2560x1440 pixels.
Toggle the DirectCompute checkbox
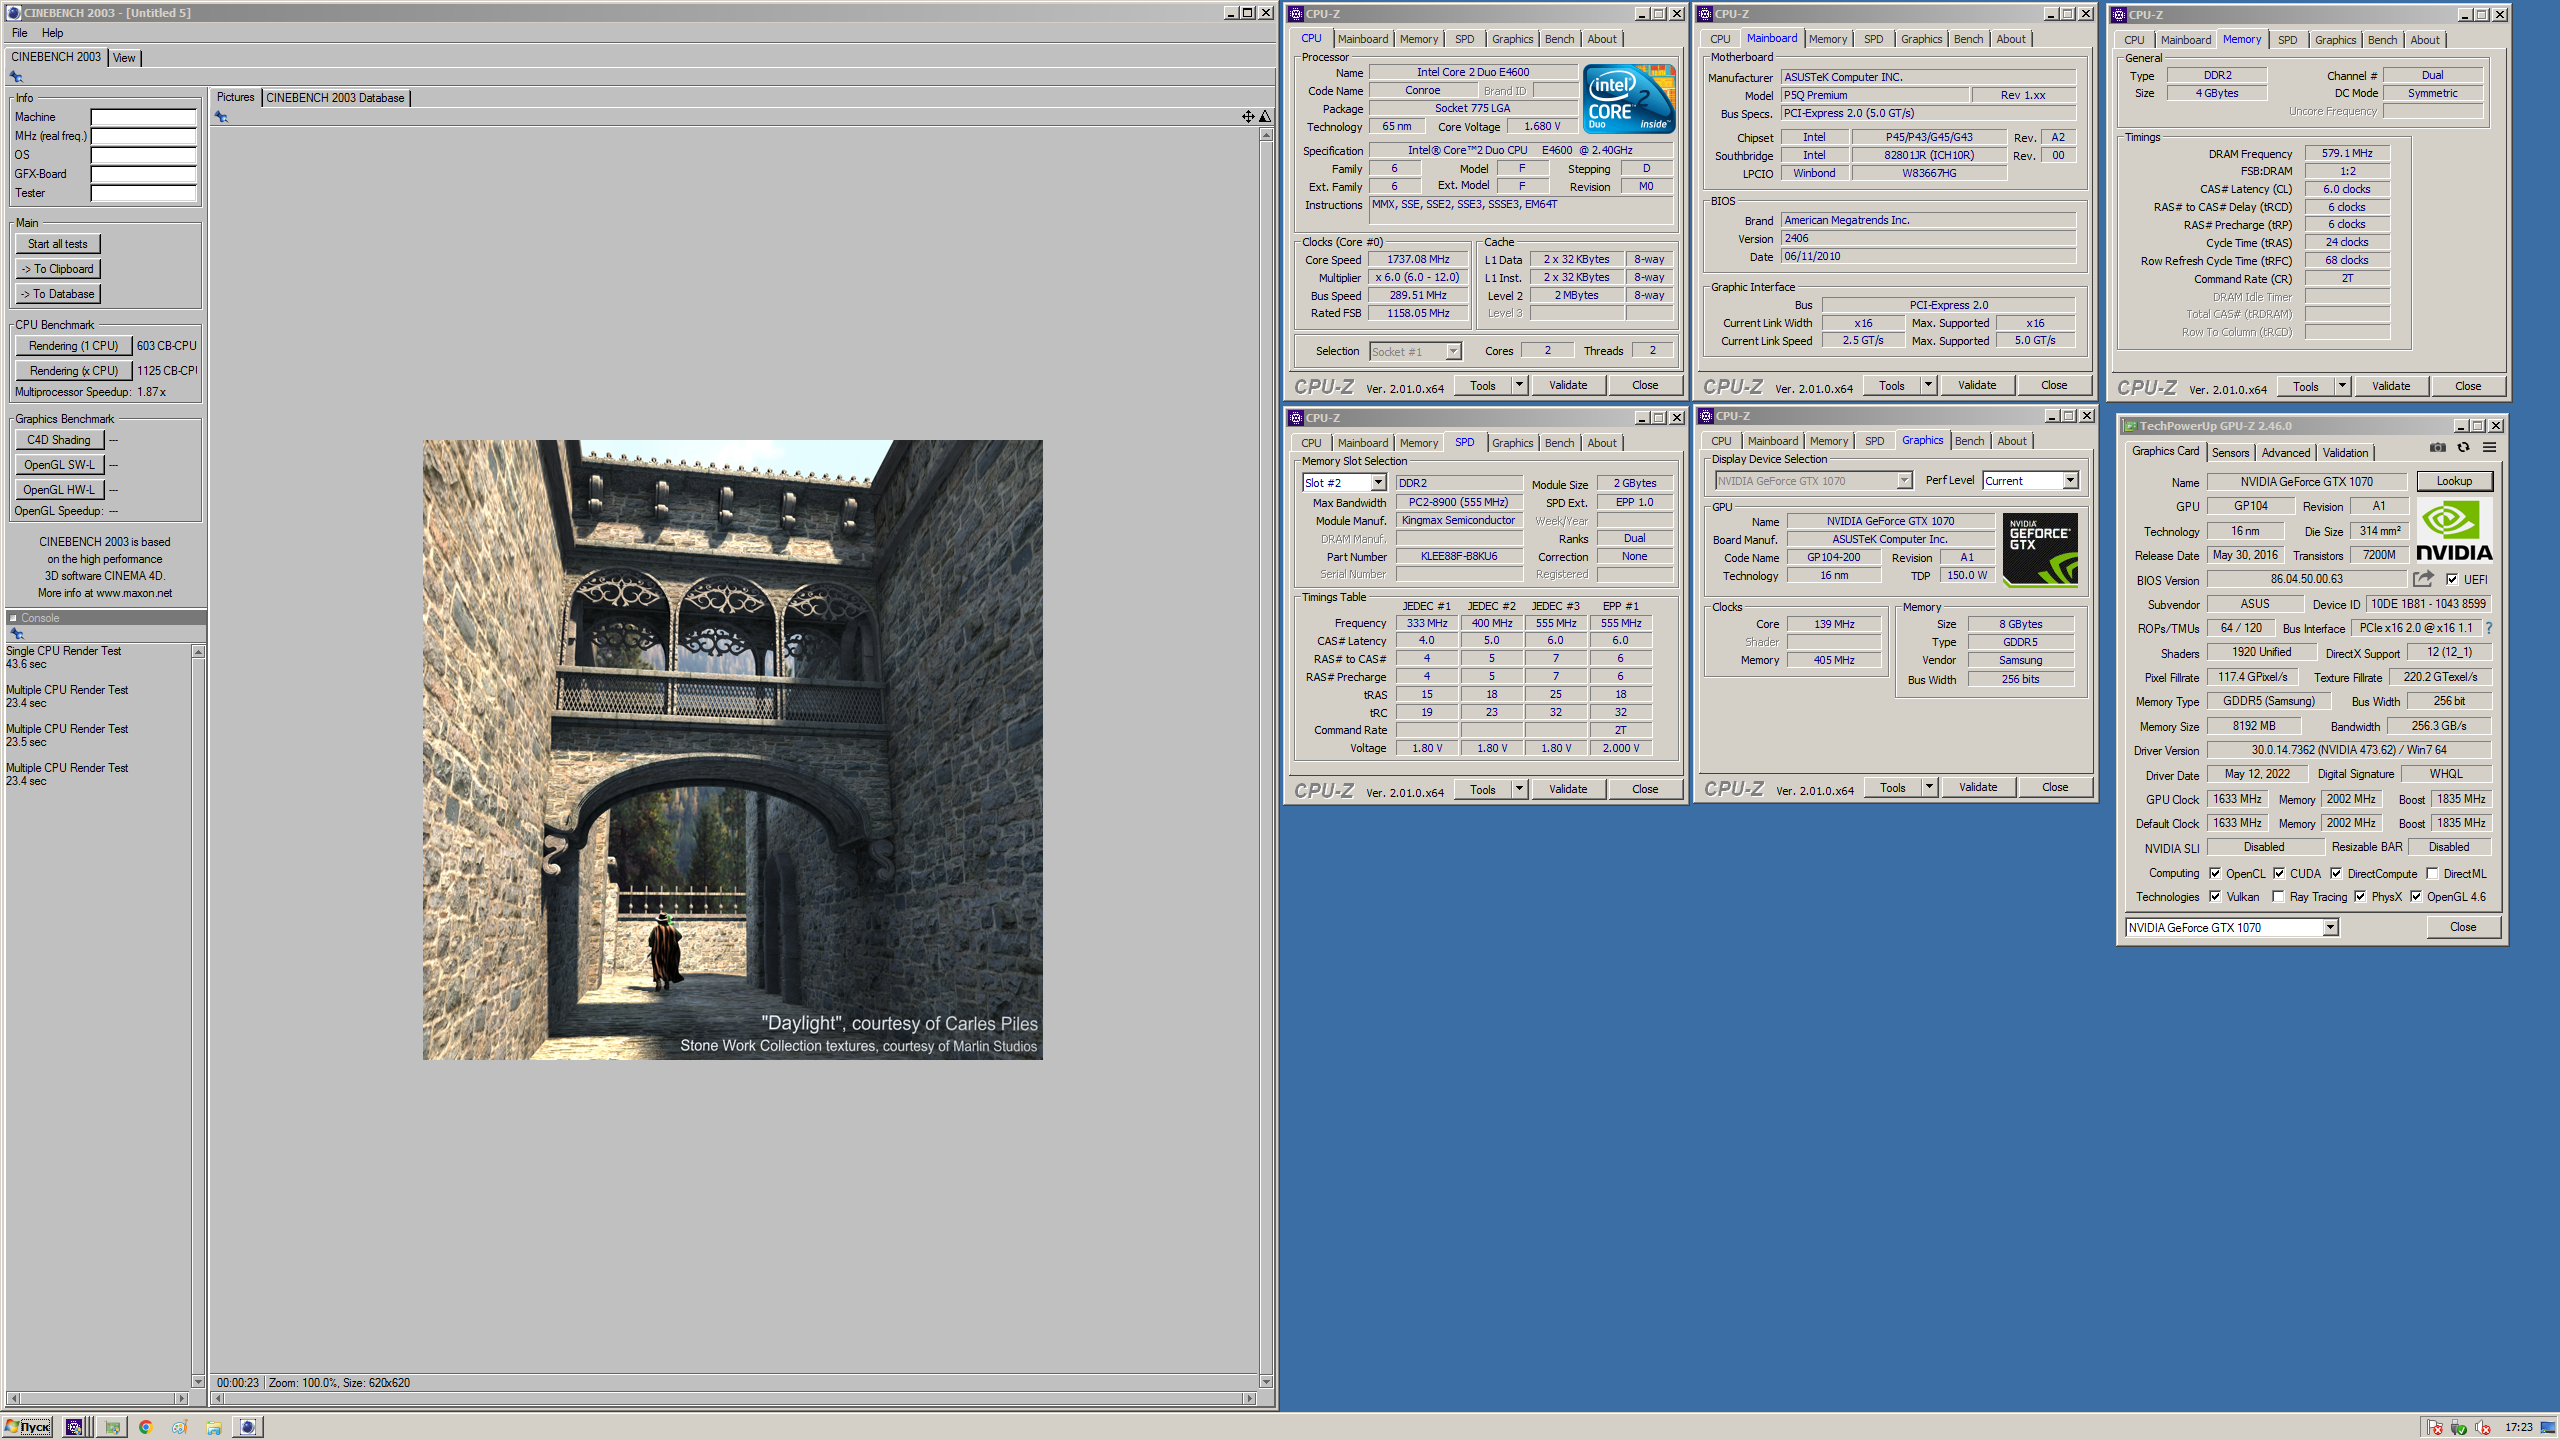pos(2336,873)
